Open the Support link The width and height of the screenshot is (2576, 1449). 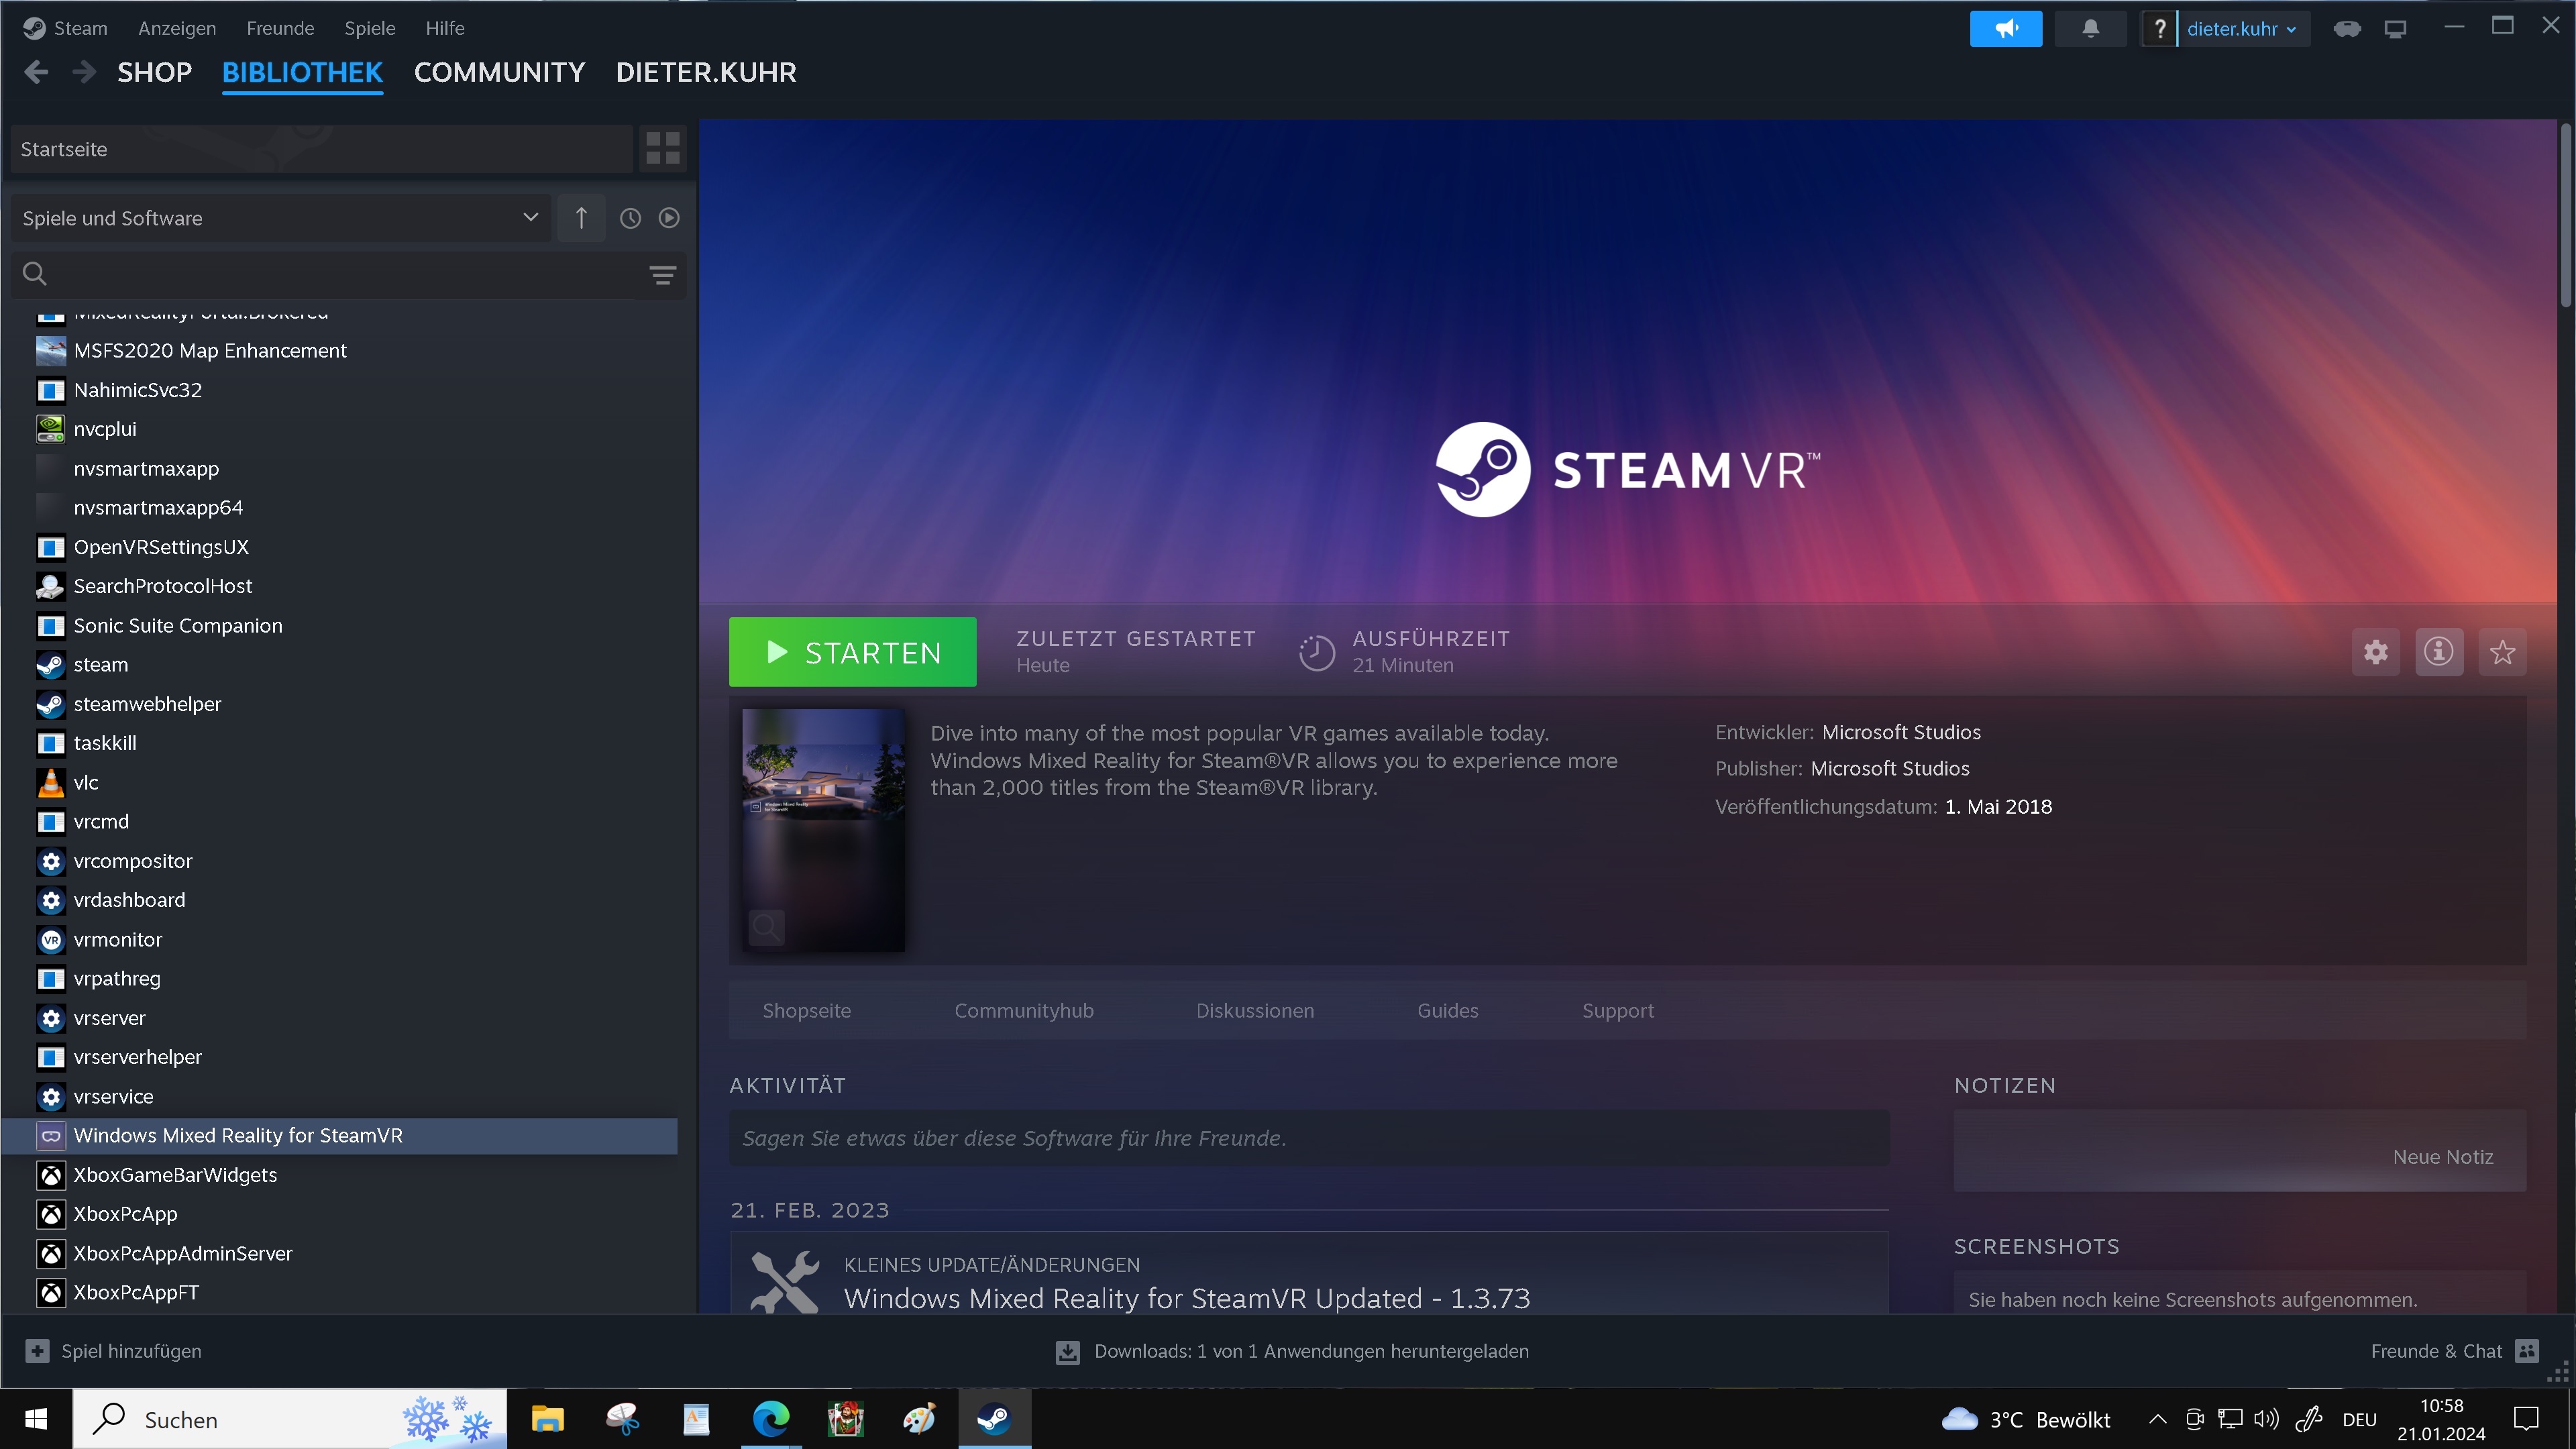[1618, 1011]
